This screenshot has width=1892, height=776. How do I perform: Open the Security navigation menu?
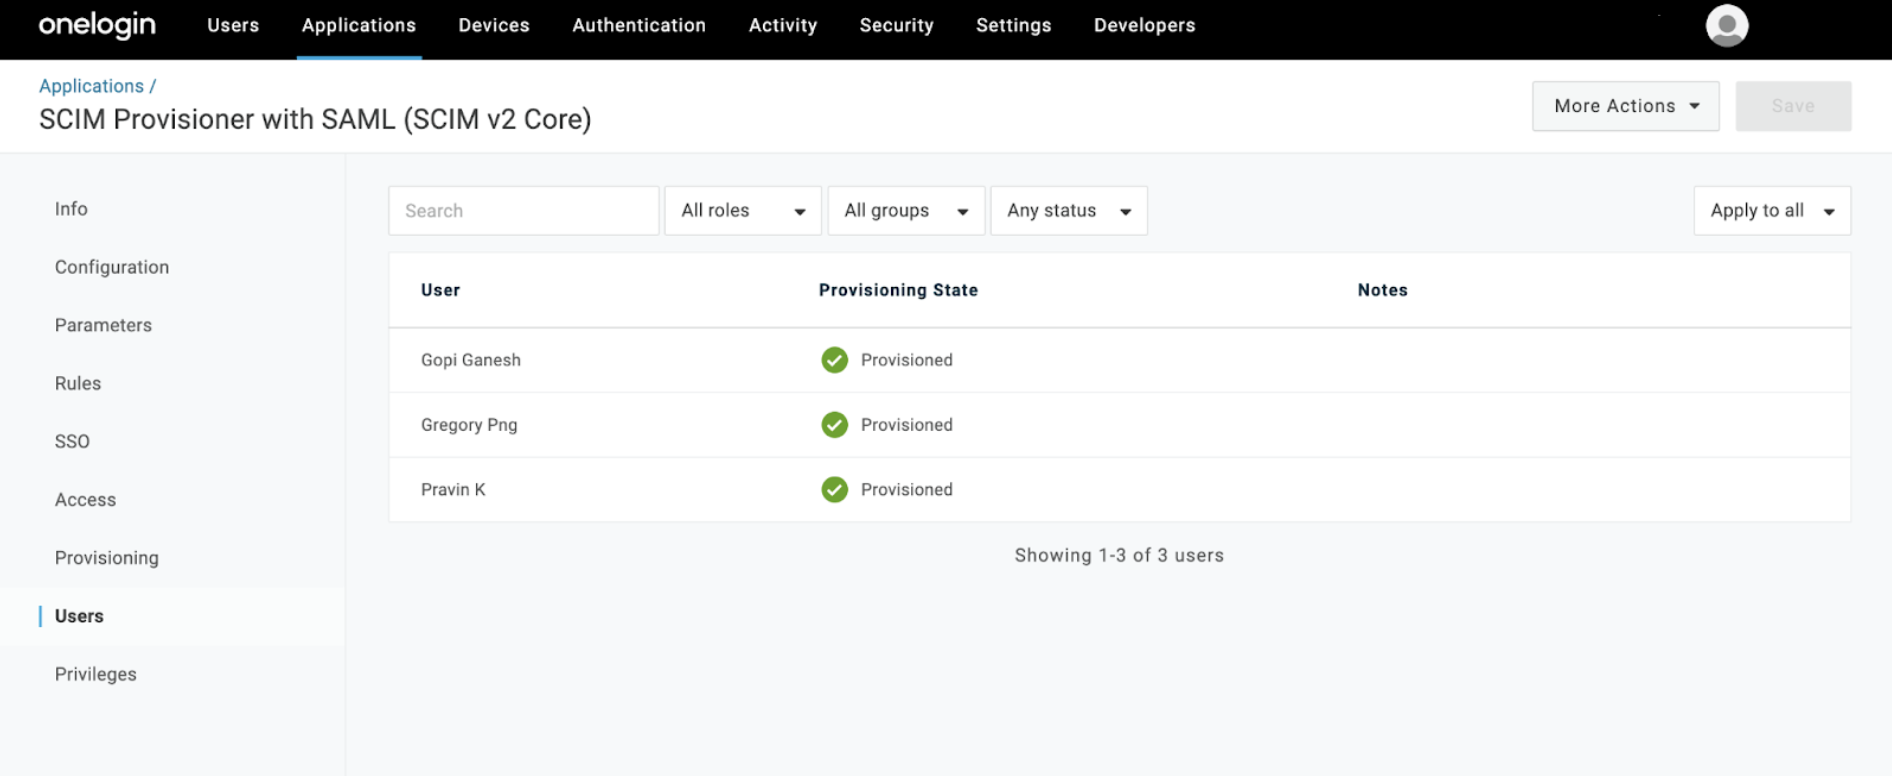coord(896,26)
